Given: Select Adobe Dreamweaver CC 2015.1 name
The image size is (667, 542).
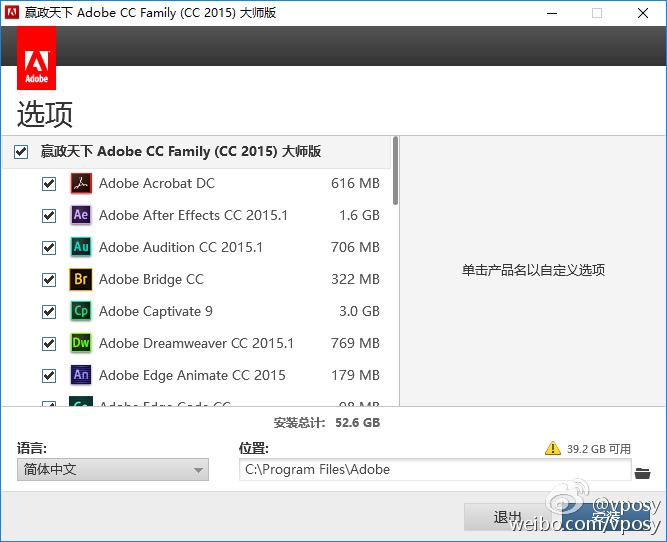Looking at the screenshot, I should coord(197,343).
